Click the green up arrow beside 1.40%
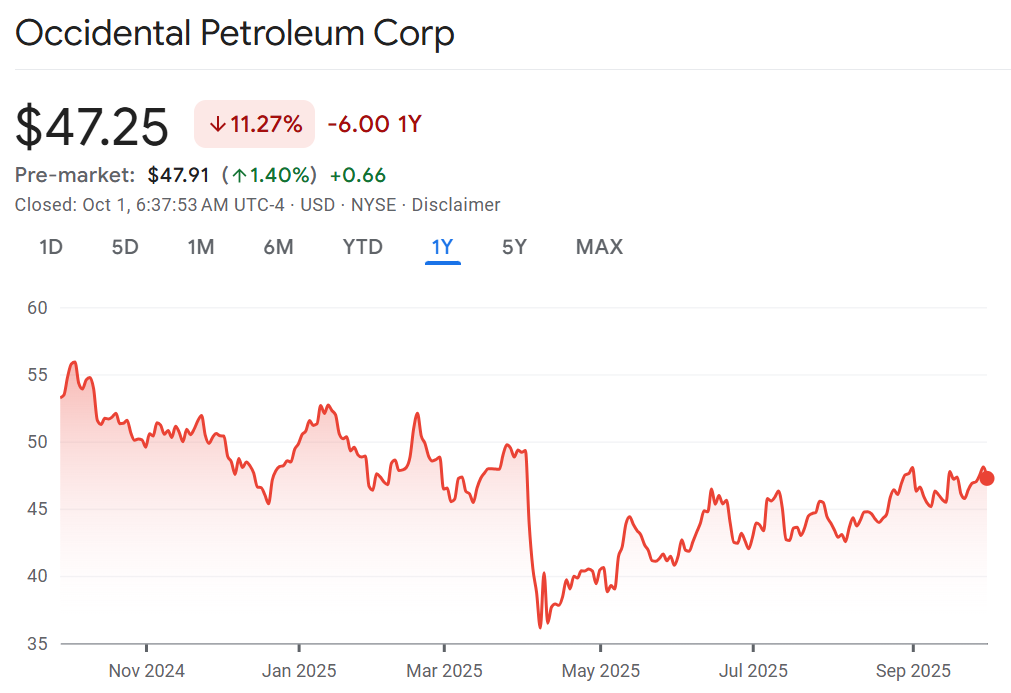1011x693 pixels. tap(239, 175)
